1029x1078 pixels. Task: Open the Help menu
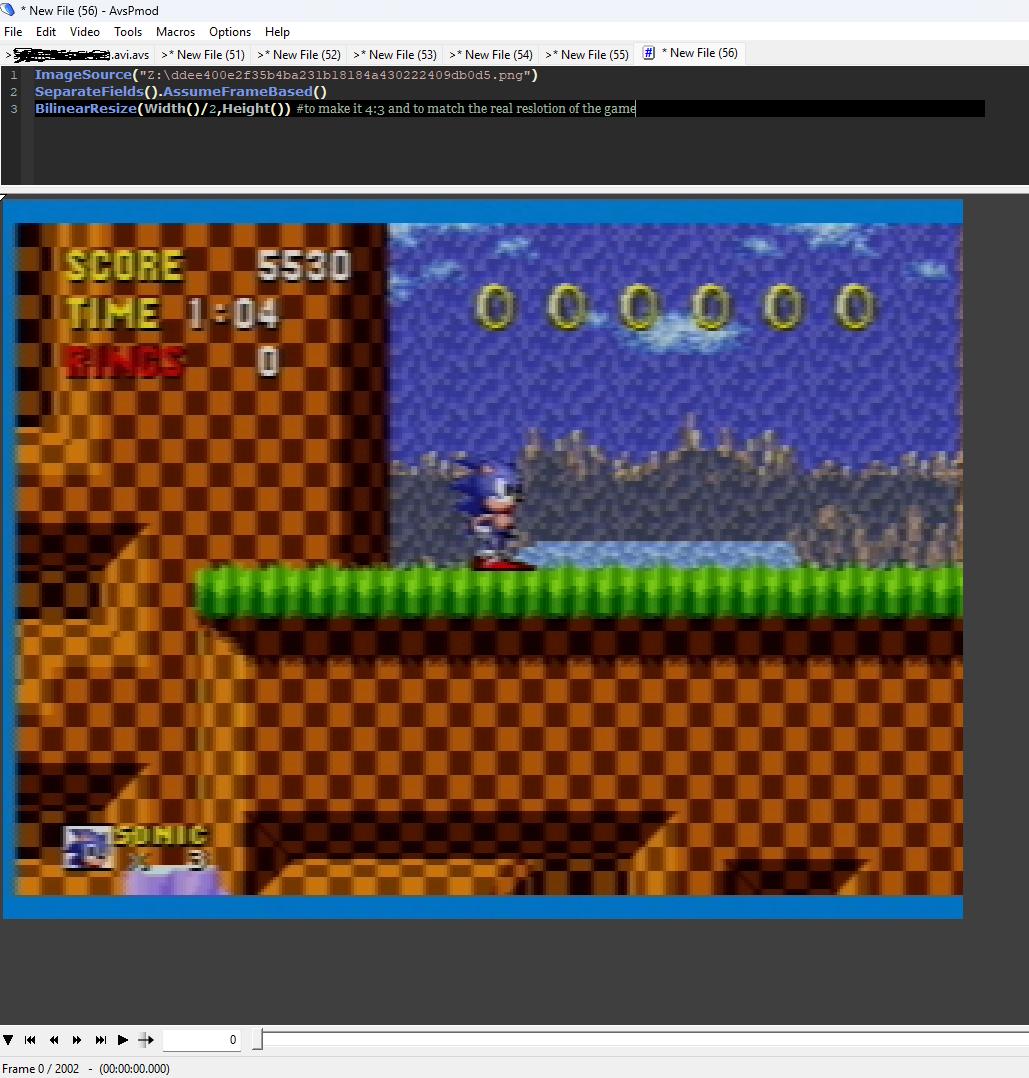tap(277, 32)
